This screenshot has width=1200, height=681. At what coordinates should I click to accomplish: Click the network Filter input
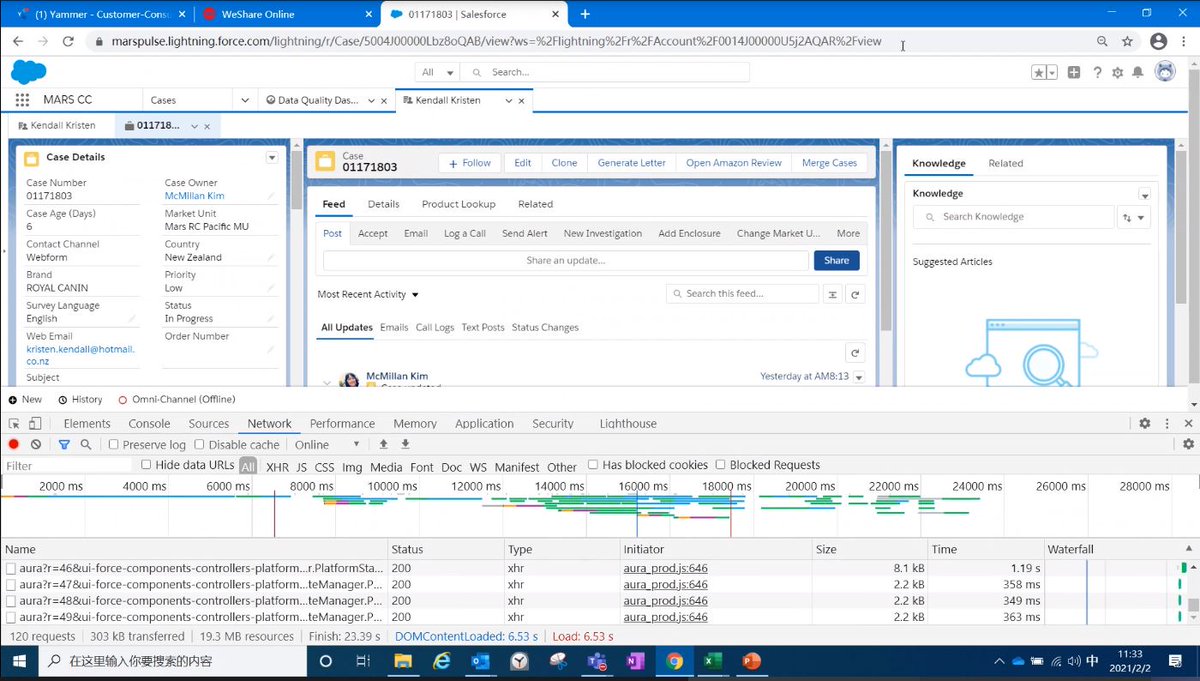tap(68, 466)
